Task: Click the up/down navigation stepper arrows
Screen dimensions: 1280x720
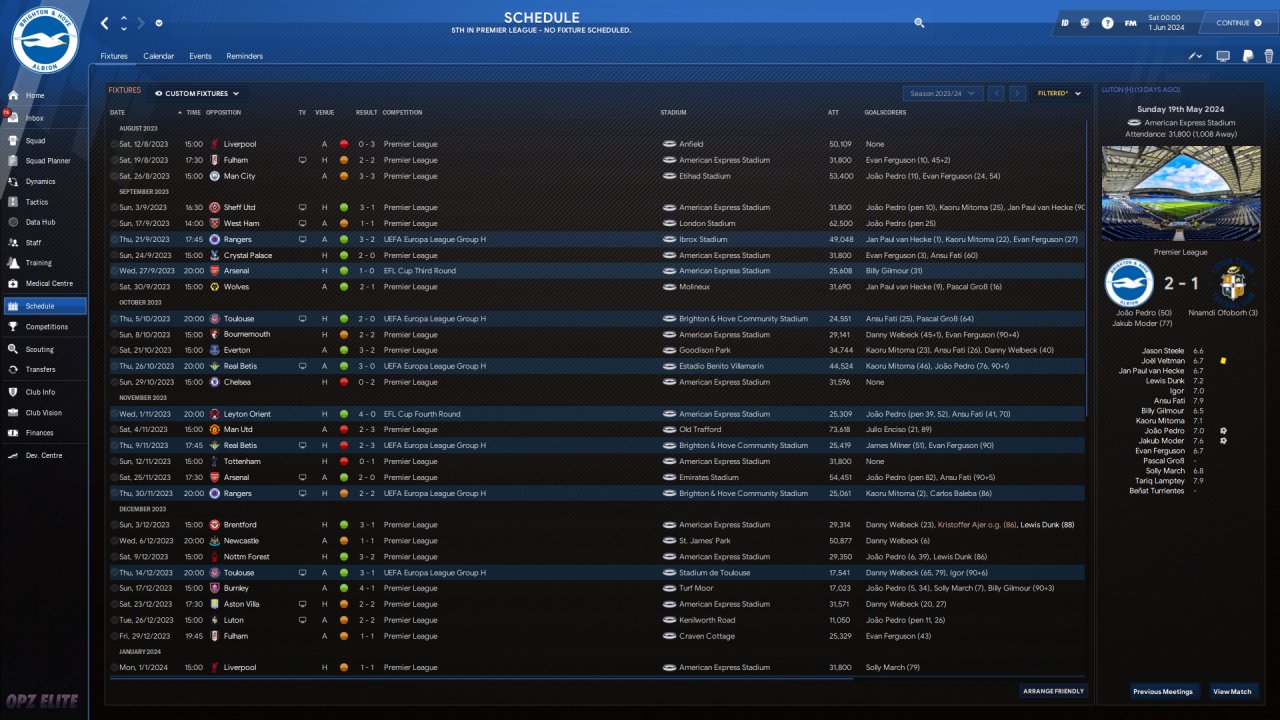Action: pos(124,23)
